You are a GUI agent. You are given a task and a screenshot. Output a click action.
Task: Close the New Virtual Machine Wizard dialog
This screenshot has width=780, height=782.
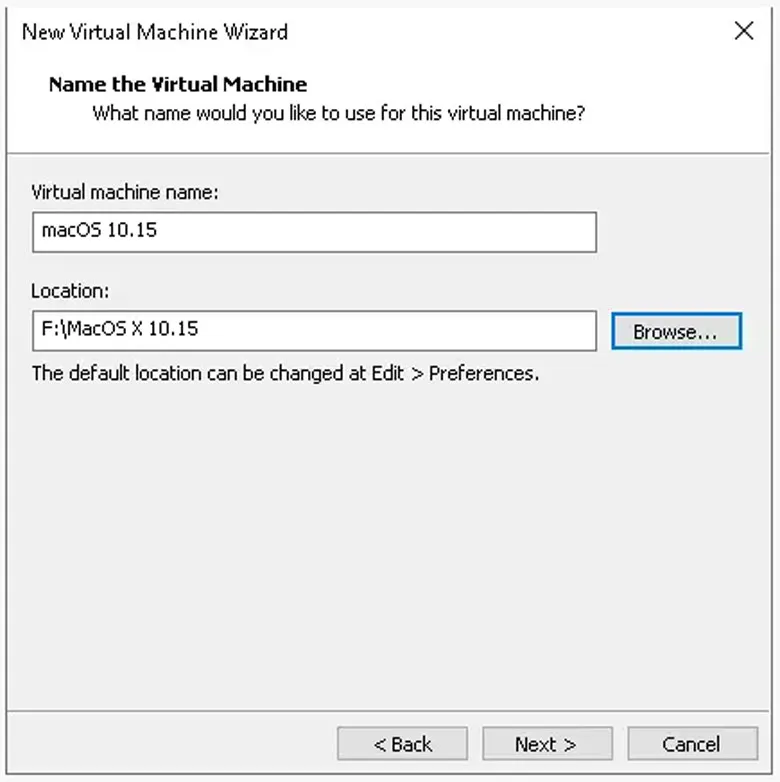pyautogui.click(x=743, y=31)
